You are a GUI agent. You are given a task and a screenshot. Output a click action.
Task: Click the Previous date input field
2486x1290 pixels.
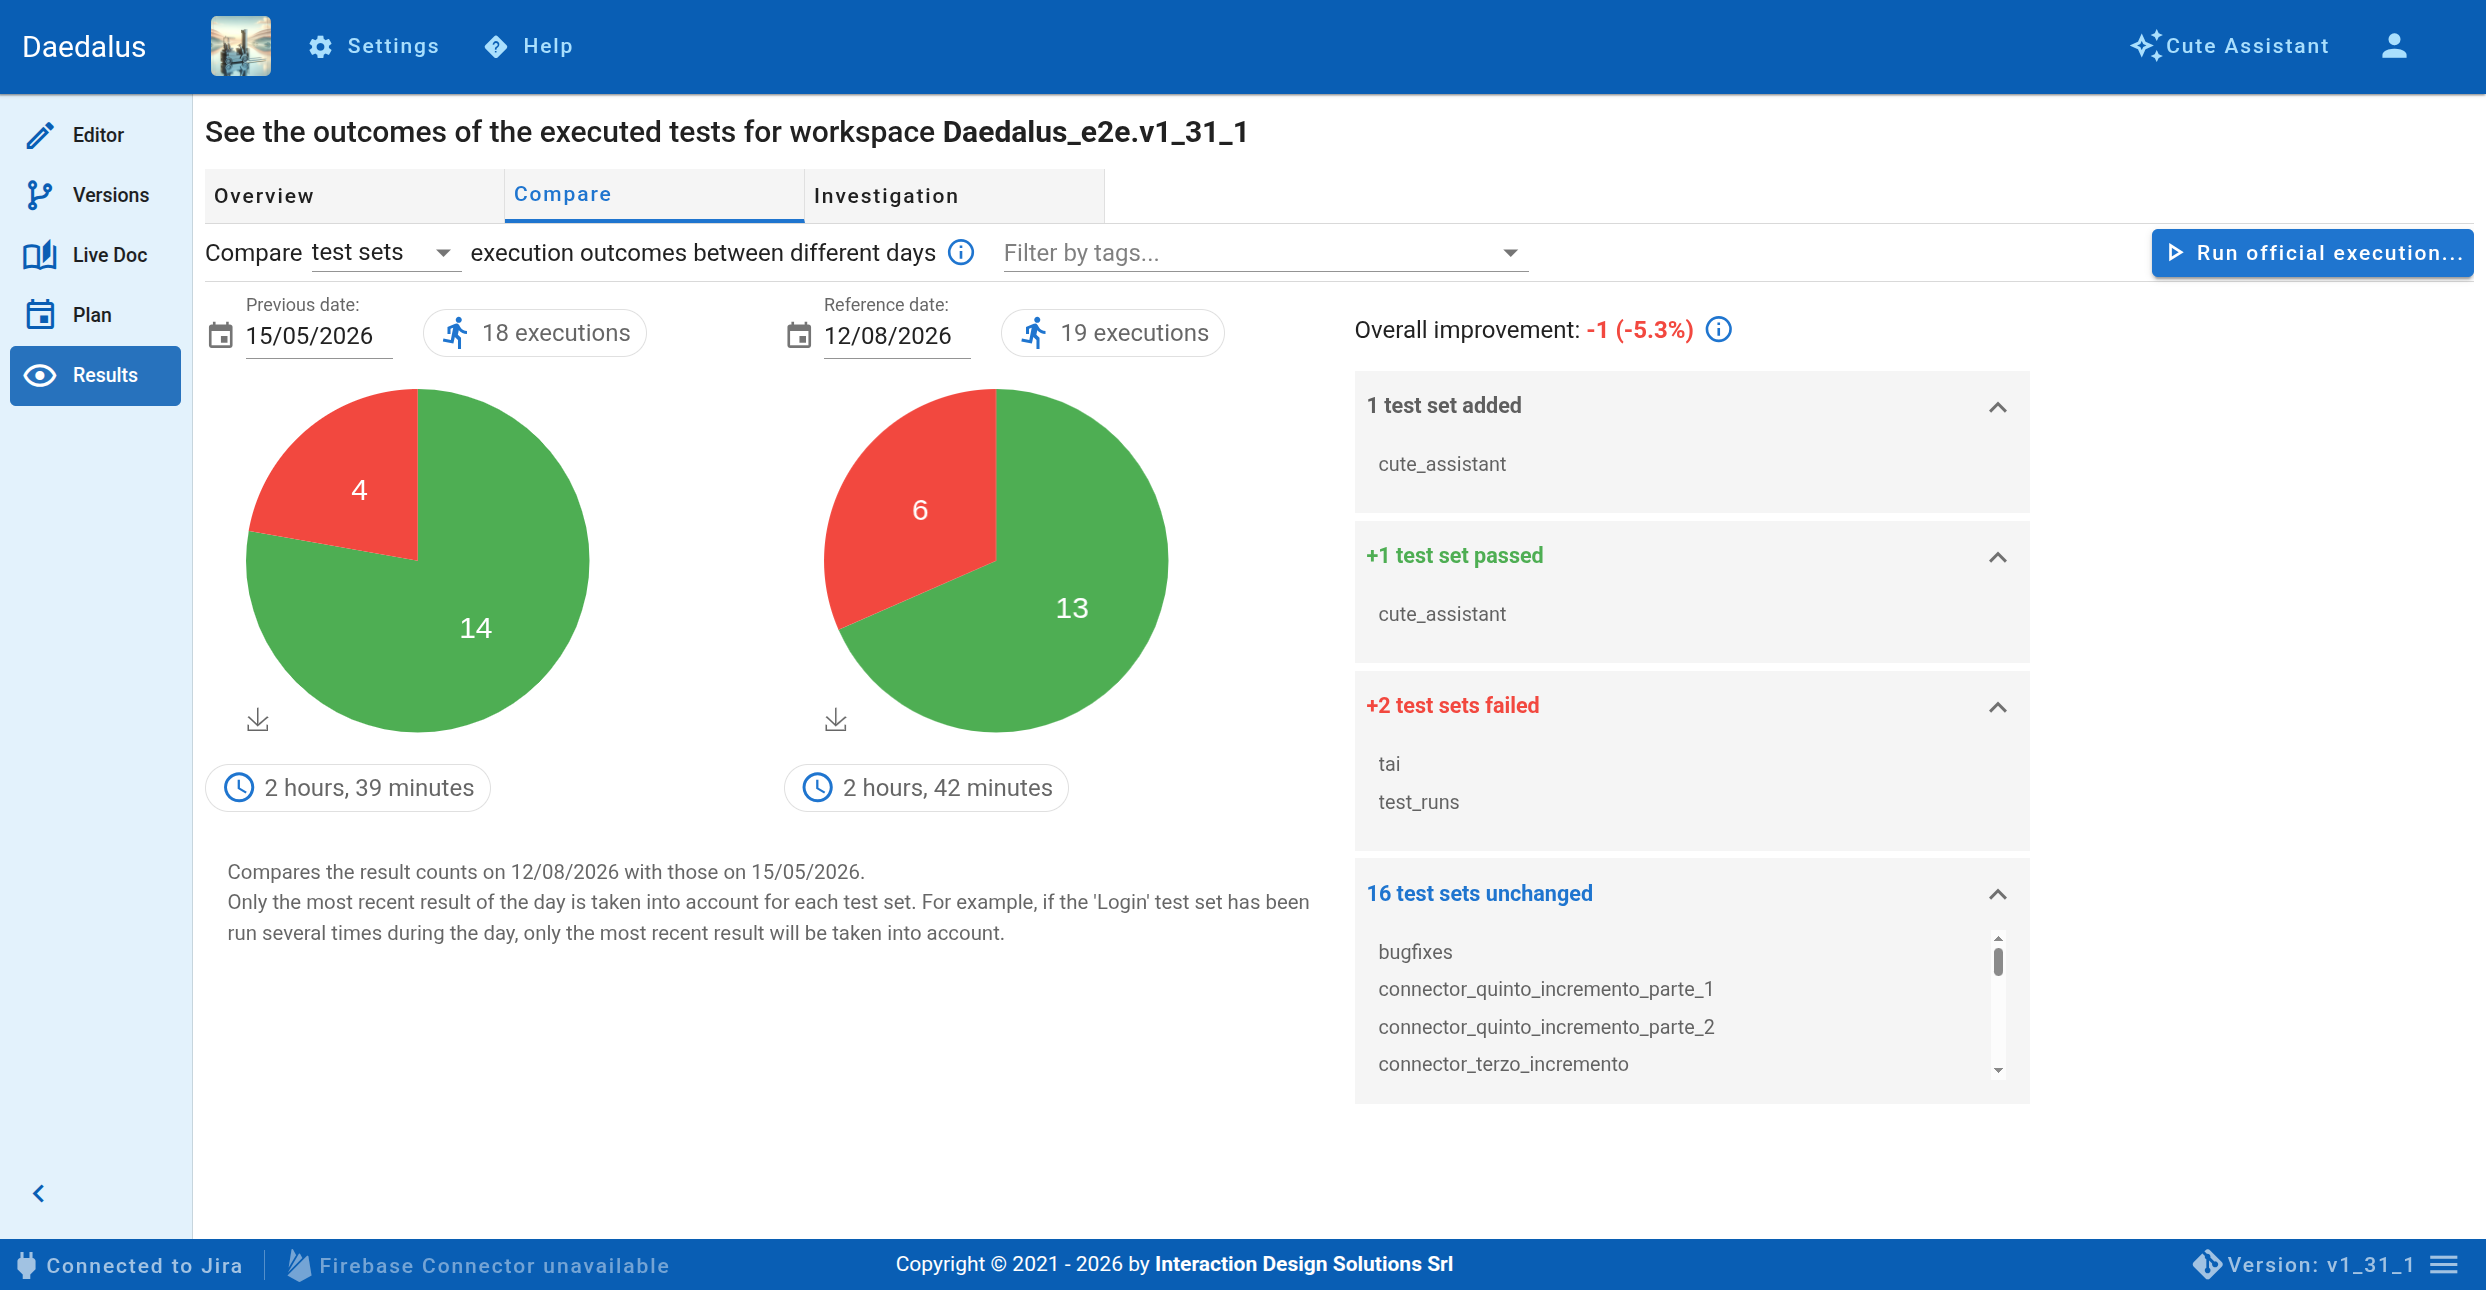click(x=318, y=336)
